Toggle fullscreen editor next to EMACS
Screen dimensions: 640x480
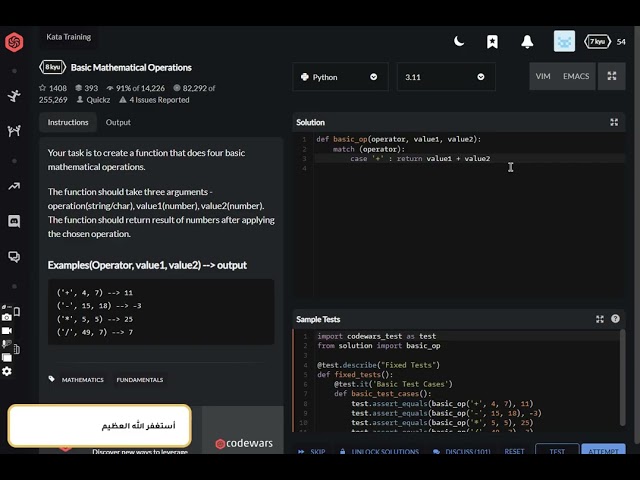[x=611, y=76]
